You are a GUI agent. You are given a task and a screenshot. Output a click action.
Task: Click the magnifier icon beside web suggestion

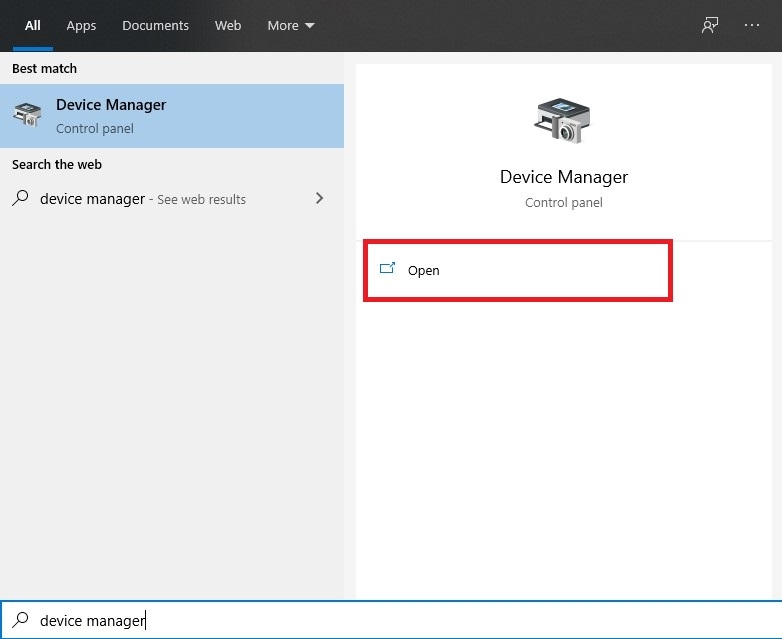20,198
